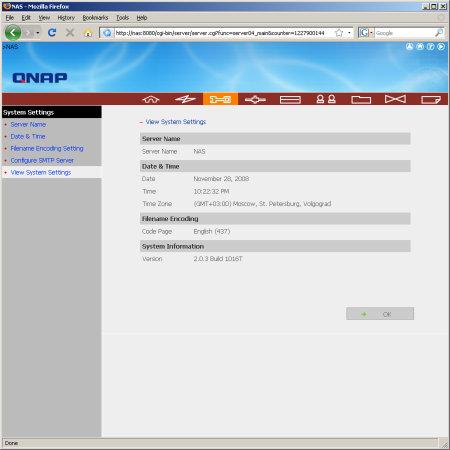Click the forward navigation arrow
This screenshot has width=450, height=450.
29,33
